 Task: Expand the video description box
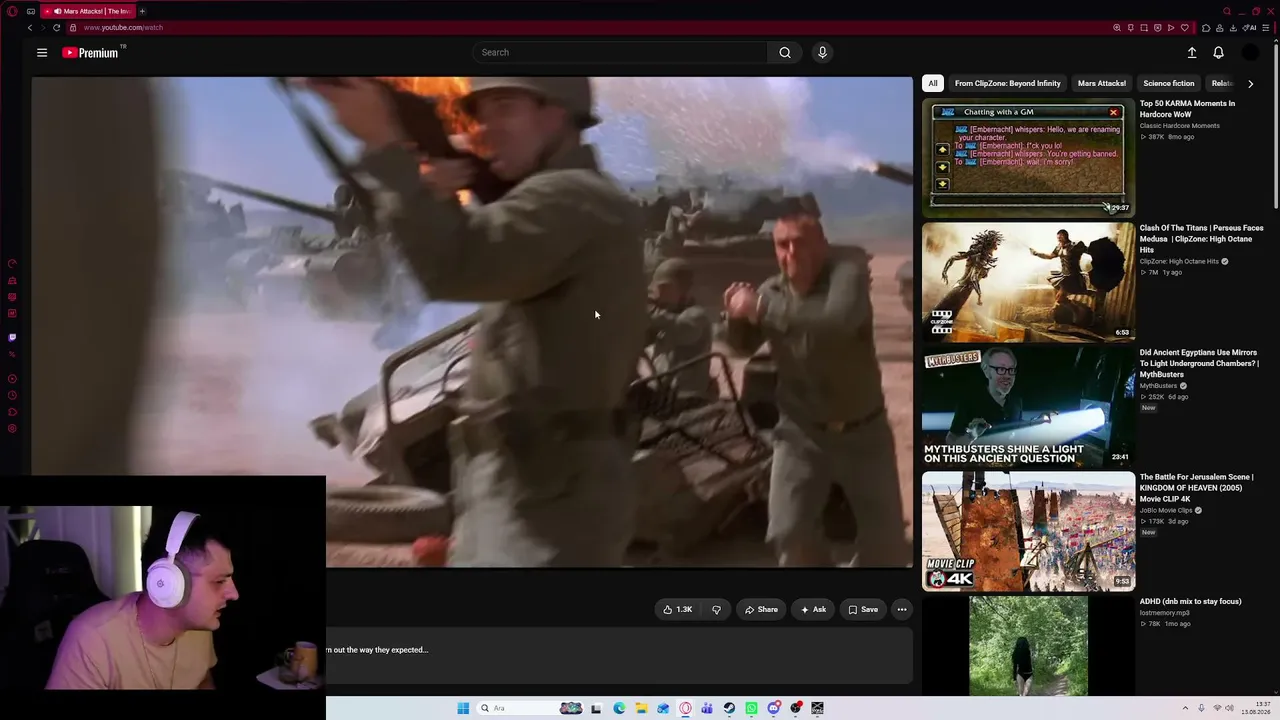coord(619,656)
